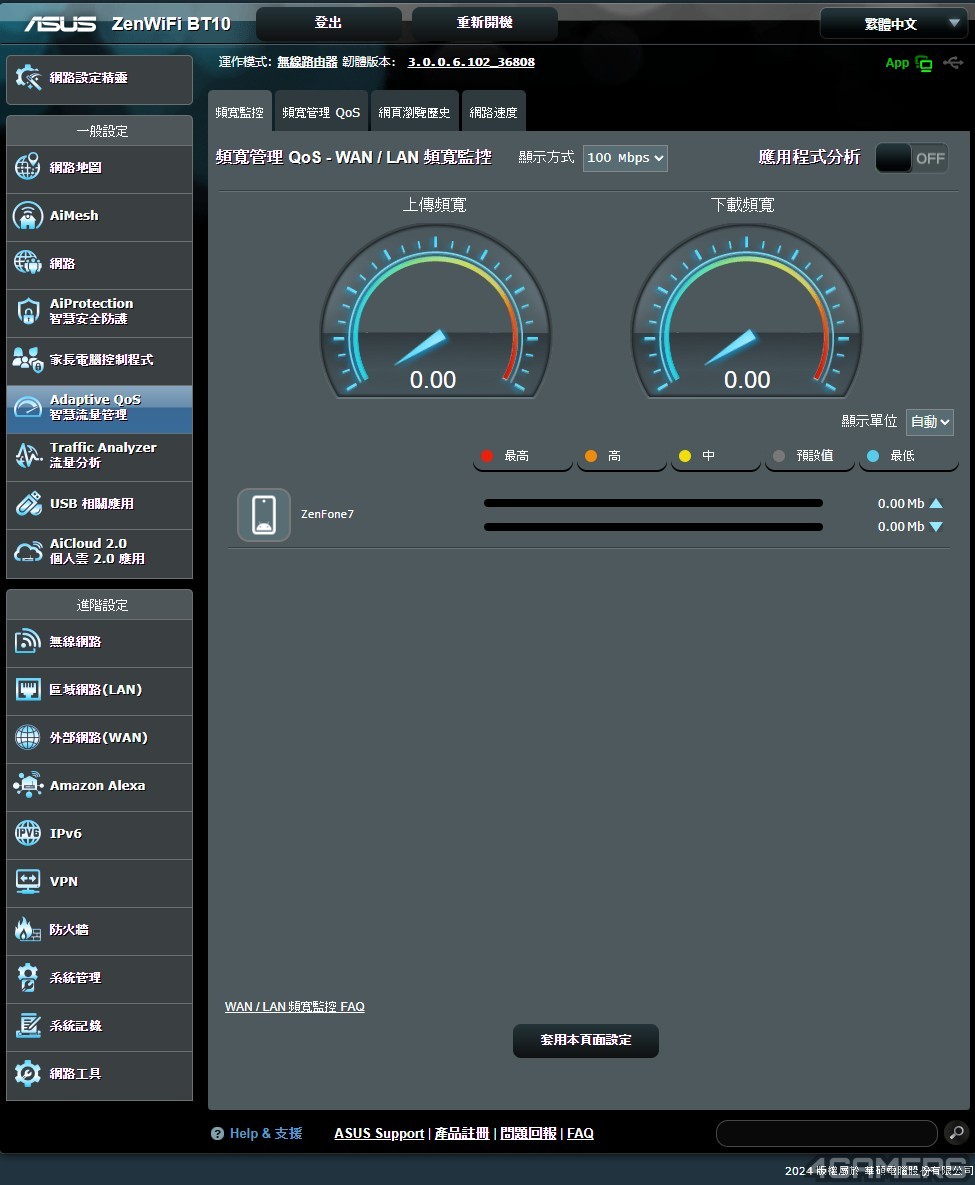Switch to 頻寬管理 QoS tab
Viewport: 975px width, 1185px height.
tap(321, 112)
